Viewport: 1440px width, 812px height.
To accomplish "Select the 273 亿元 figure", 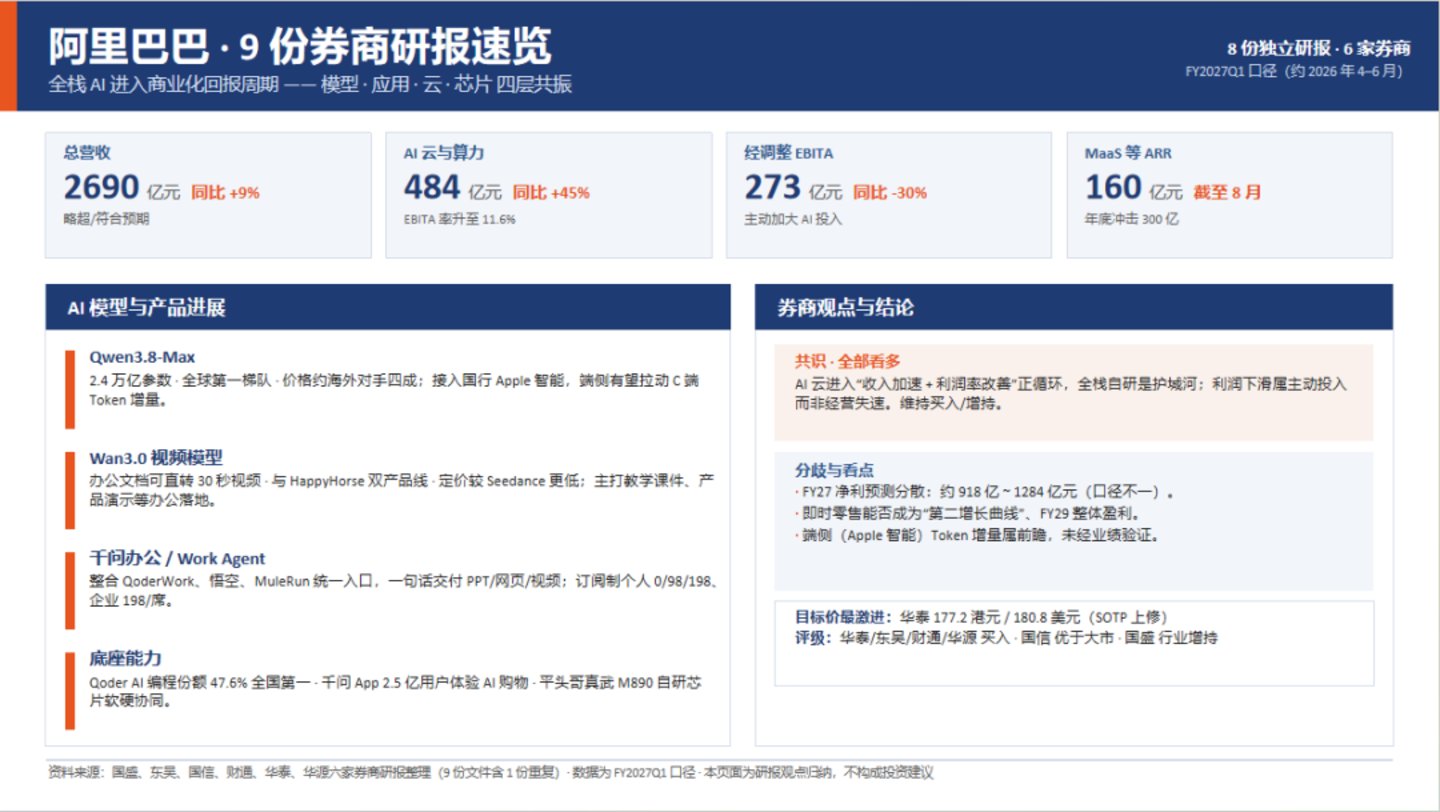I will click(793, 188).
